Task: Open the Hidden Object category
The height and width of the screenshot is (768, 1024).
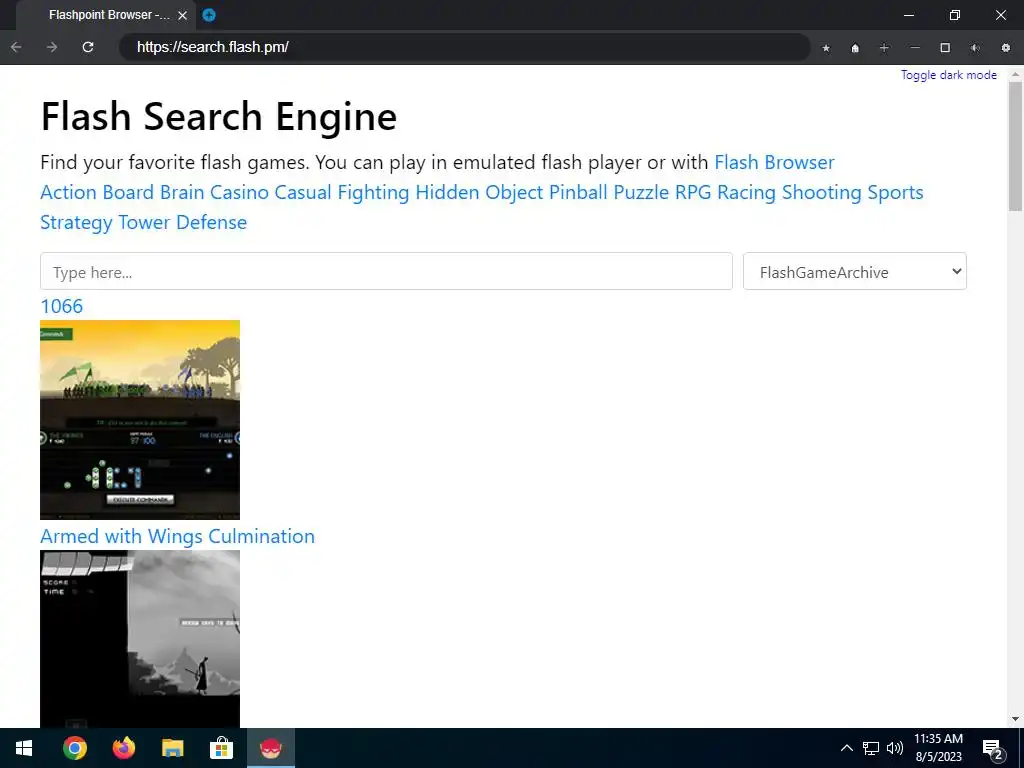Action: tap(479, 192)
